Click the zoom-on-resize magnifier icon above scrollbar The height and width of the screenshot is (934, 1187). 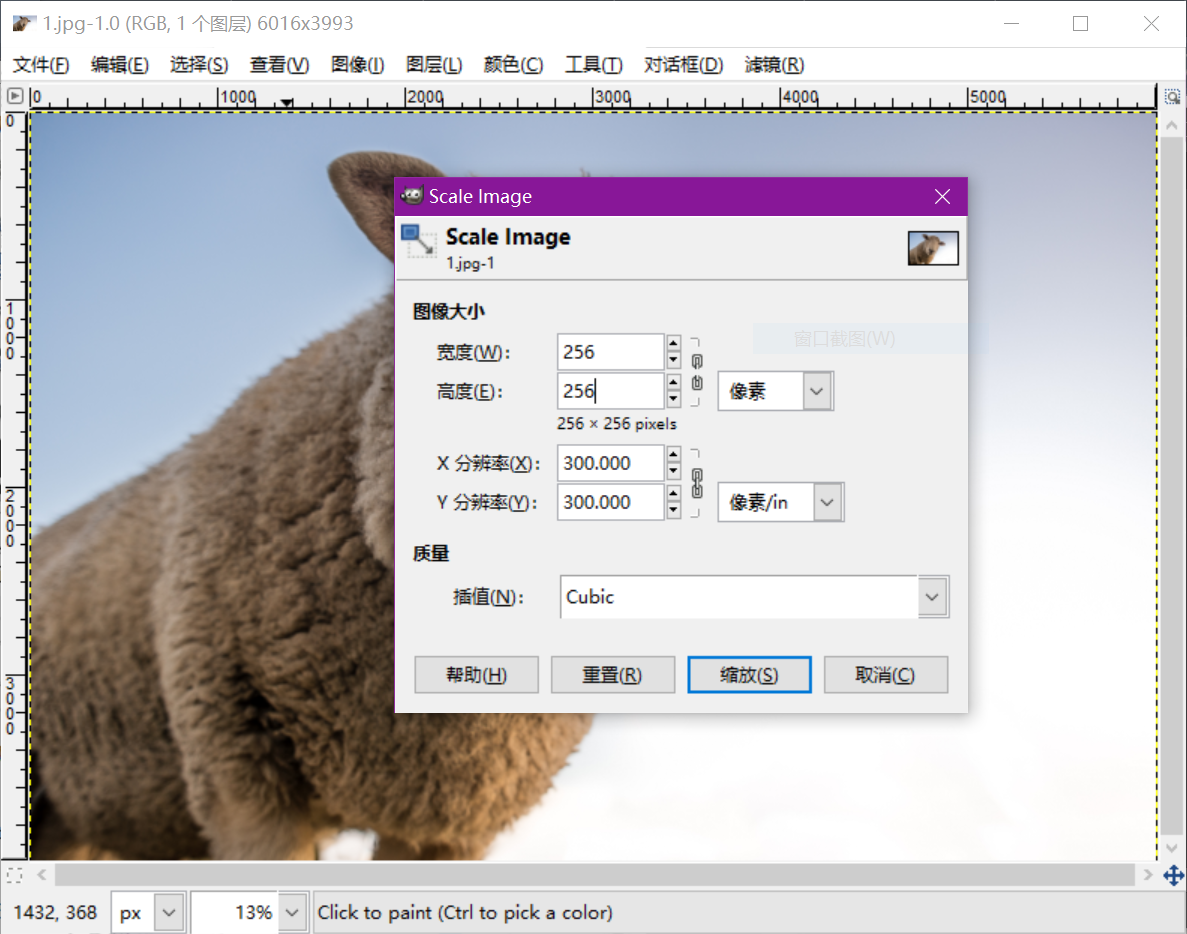1172,96
